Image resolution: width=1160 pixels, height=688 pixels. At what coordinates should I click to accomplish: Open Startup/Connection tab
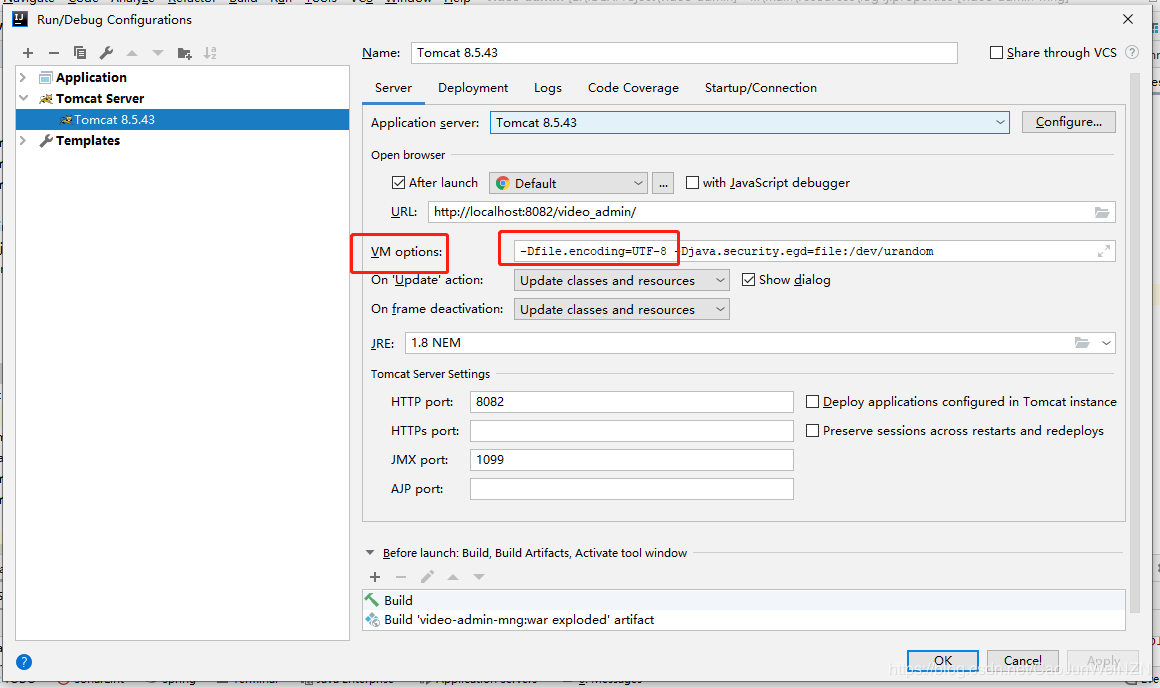point(761,88)
